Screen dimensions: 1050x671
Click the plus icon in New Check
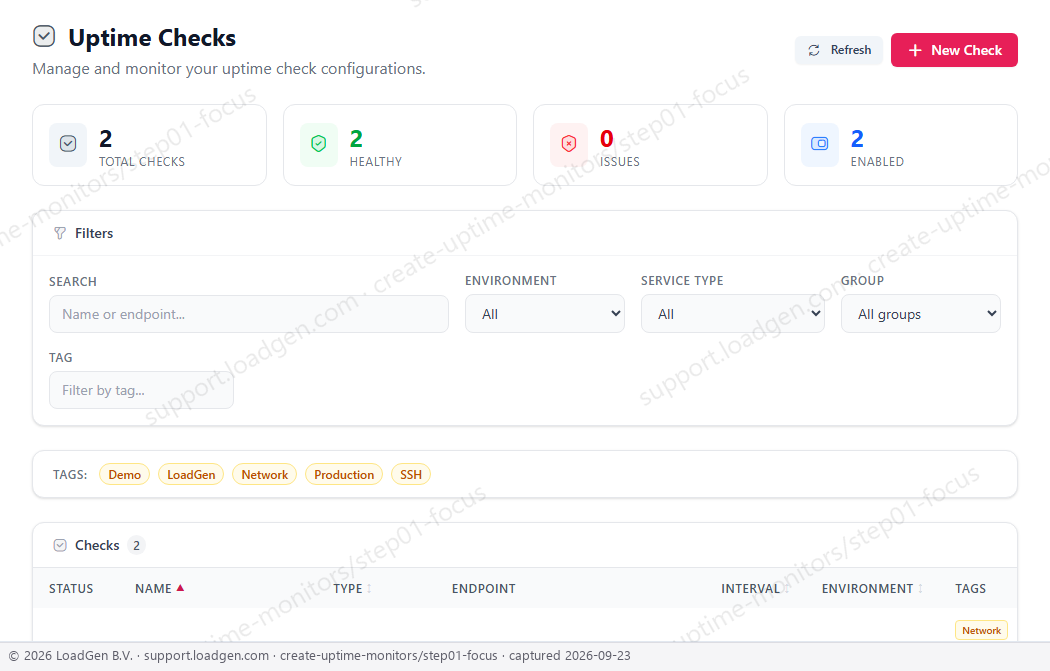[915, 50]
